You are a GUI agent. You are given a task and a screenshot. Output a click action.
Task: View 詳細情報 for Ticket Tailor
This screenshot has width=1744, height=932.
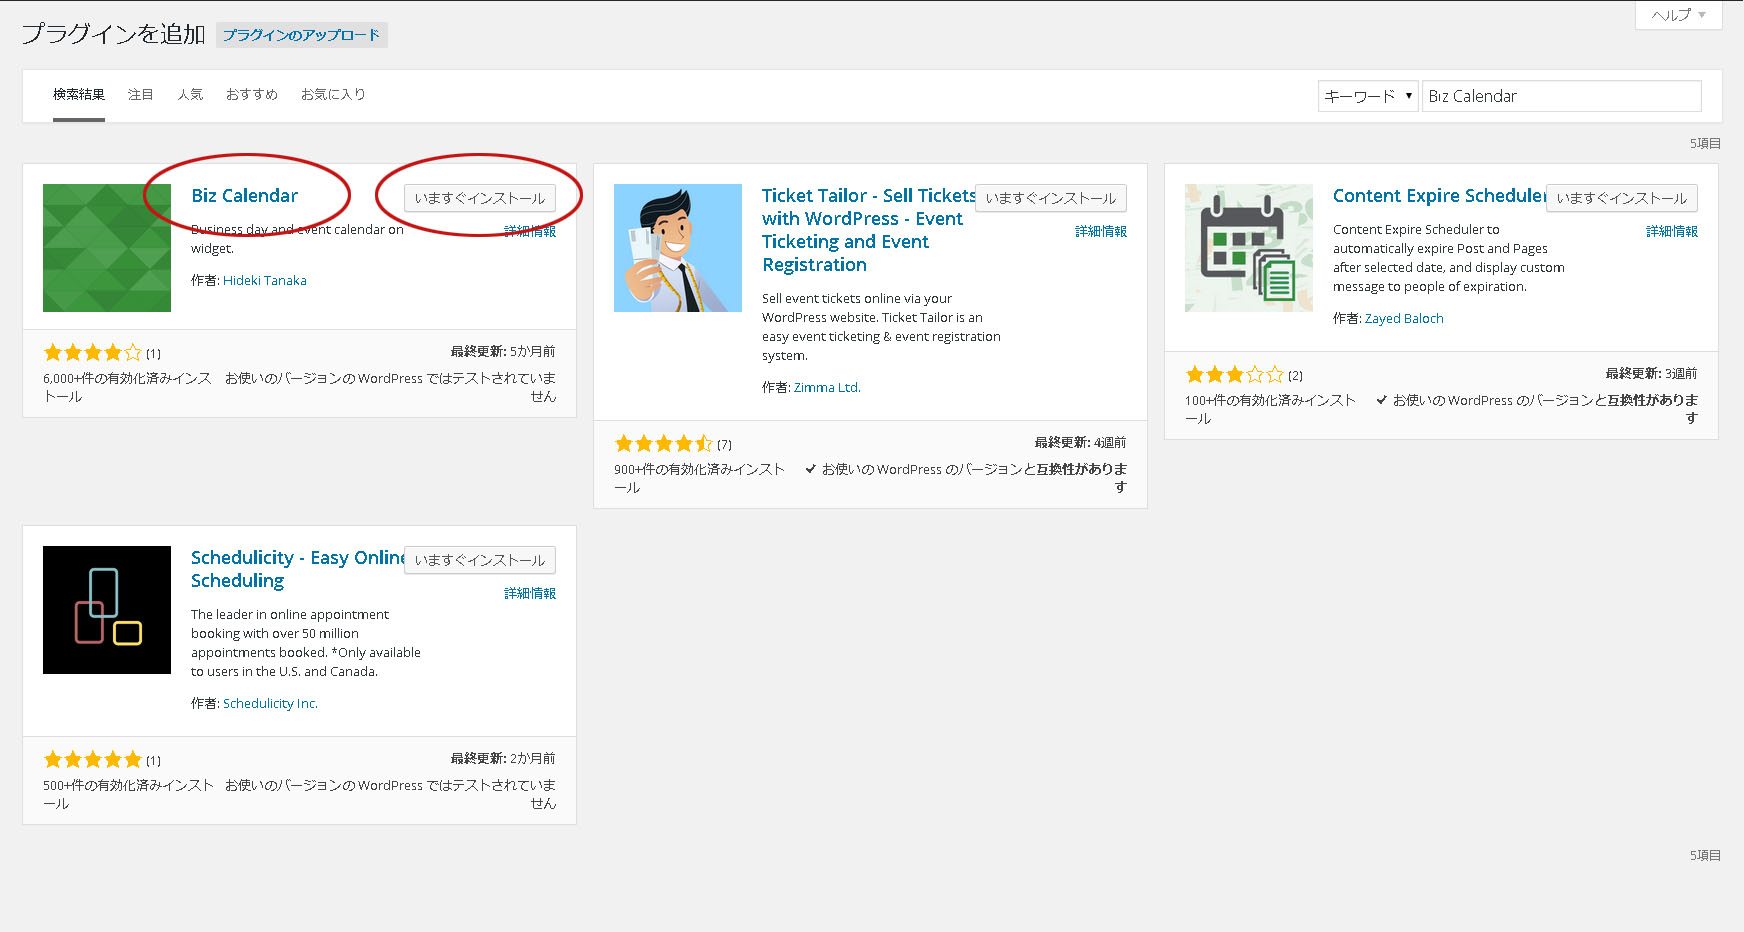(x=1101, y=231)
